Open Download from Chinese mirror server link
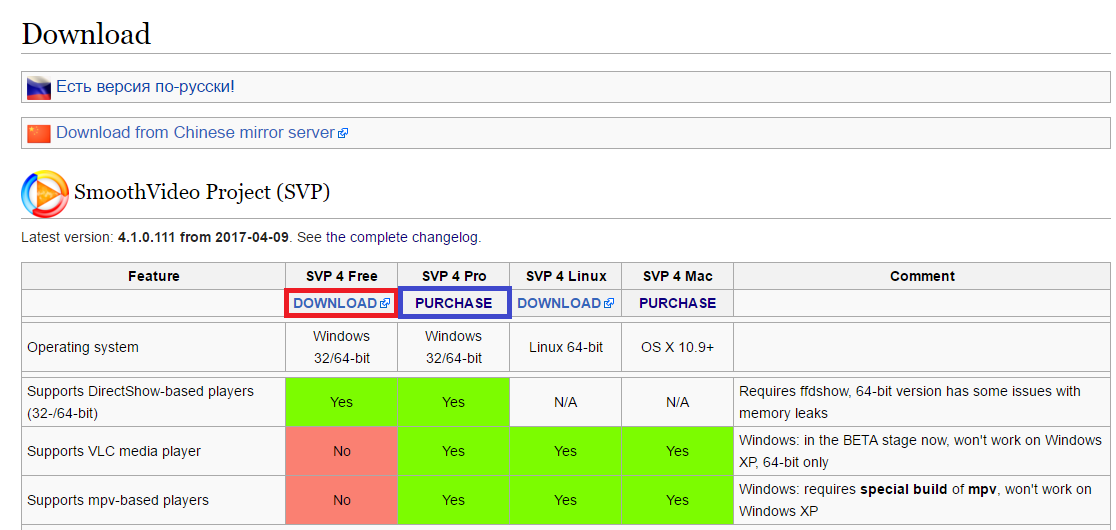Image resolution: width=1116 pixels, height=530 pixels. coord(195,132)
